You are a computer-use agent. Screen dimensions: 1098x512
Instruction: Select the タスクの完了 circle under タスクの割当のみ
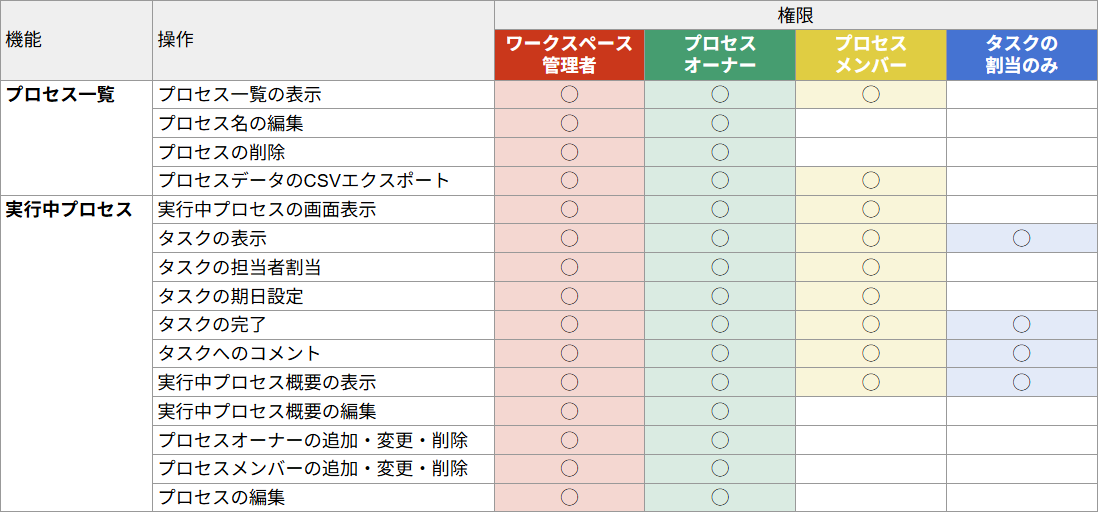[x=1021, y=324]
